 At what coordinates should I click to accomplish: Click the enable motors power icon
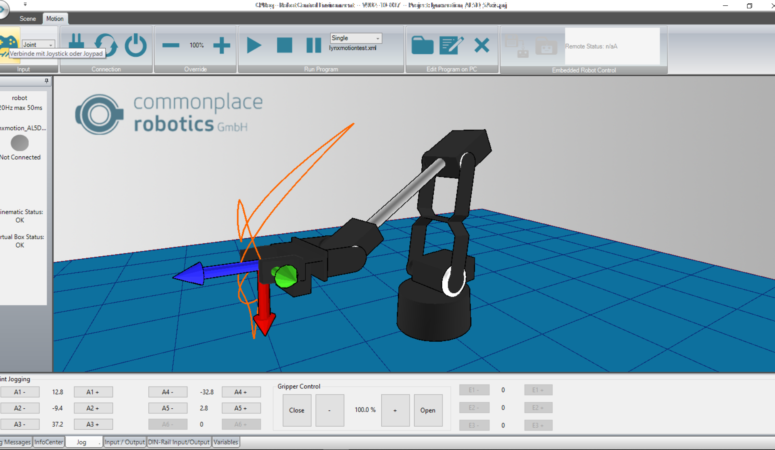pos(135,45)
